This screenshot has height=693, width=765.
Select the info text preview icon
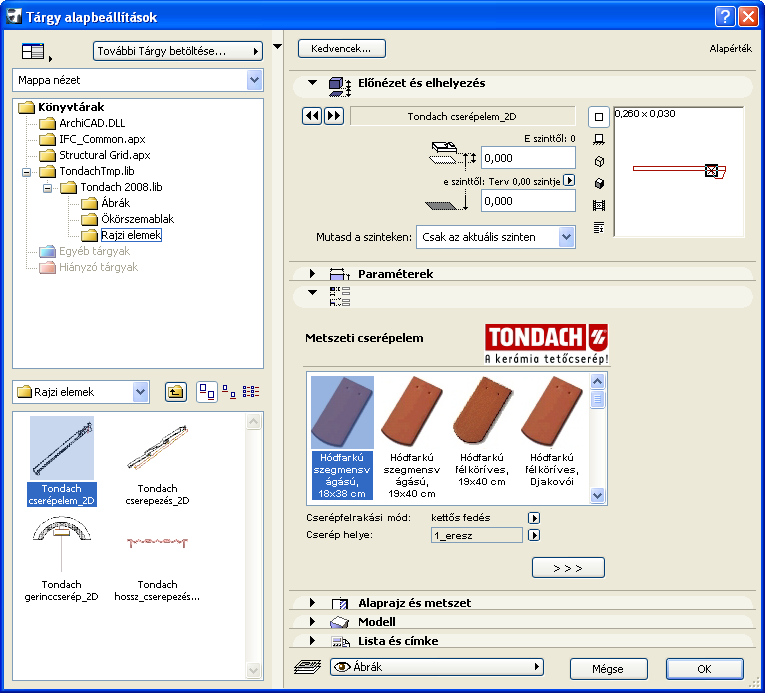[x=599, y=227]
